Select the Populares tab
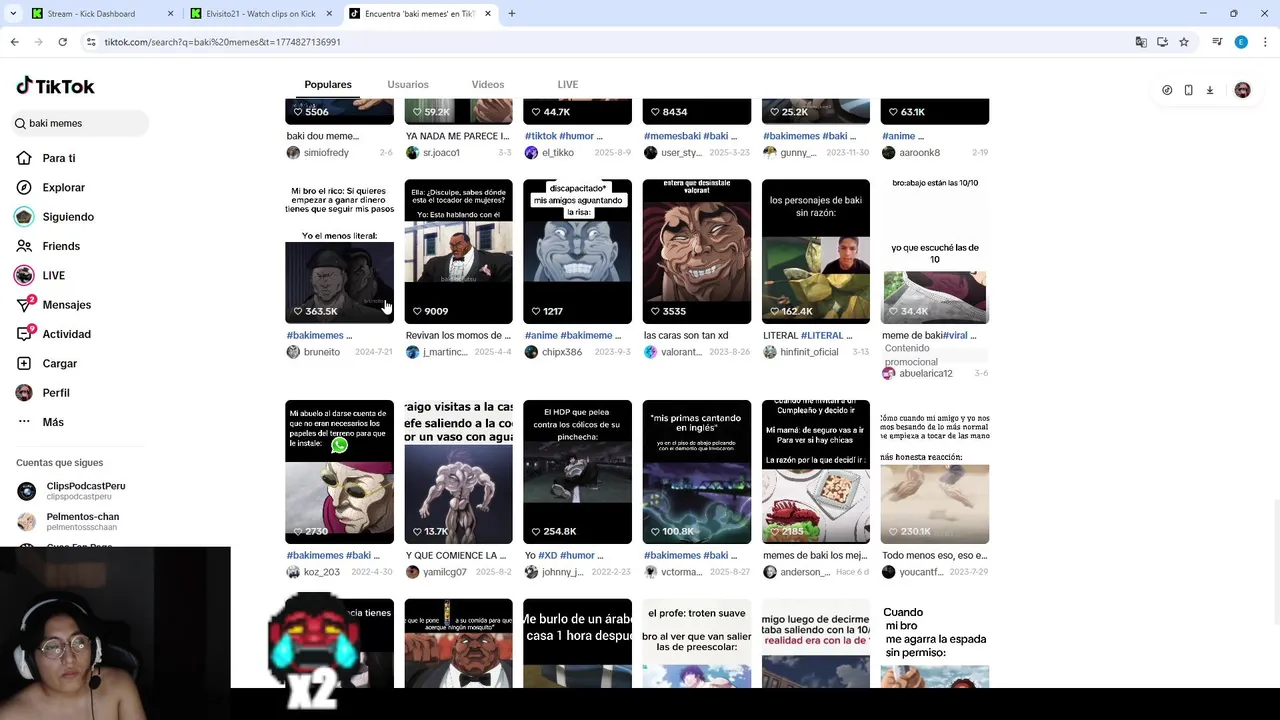 (x=328, y=85)
